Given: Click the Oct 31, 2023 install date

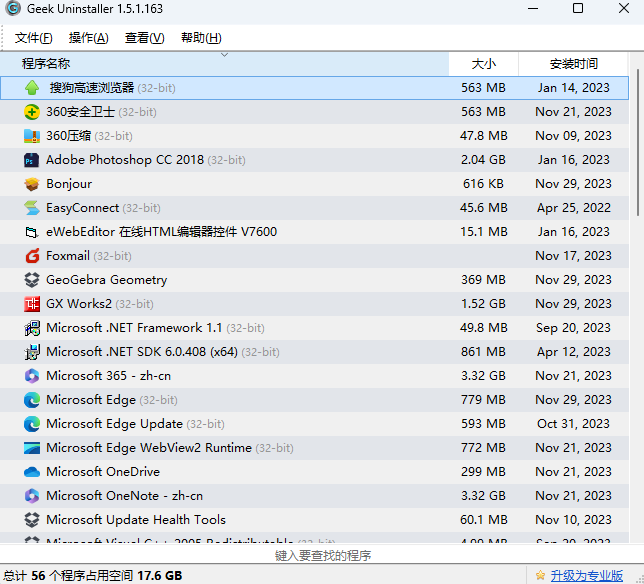Looking at the screenshot, I should point(574,424).
